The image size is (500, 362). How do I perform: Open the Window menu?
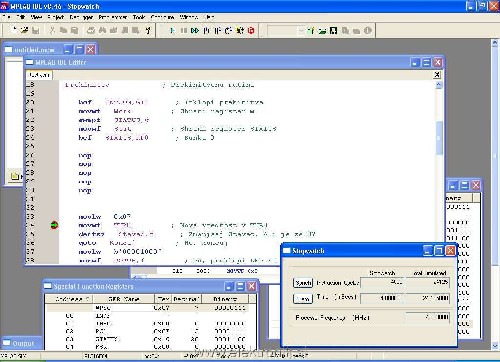tap(189, 17)
